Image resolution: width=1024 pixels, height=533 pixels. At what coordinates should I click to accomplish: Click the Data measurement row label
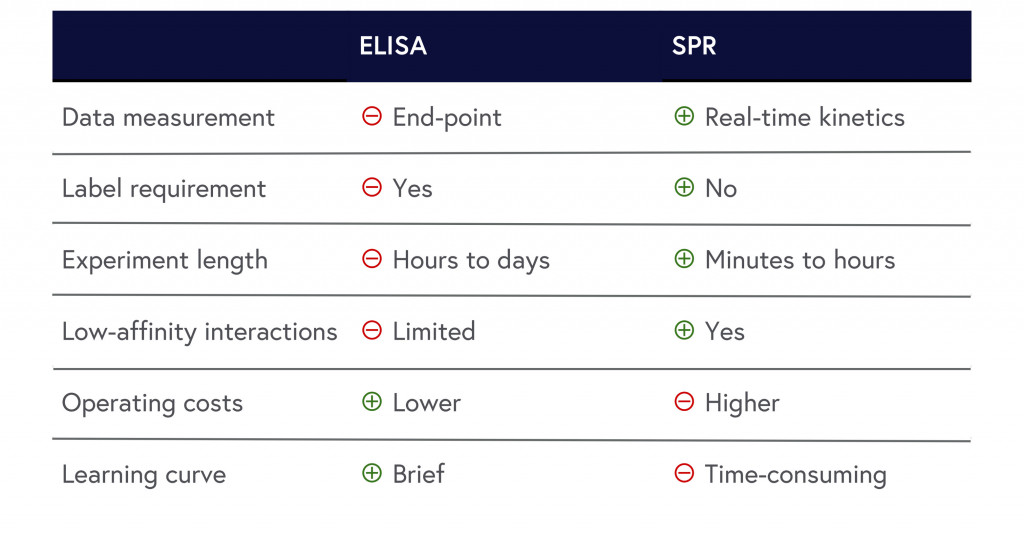168,118
